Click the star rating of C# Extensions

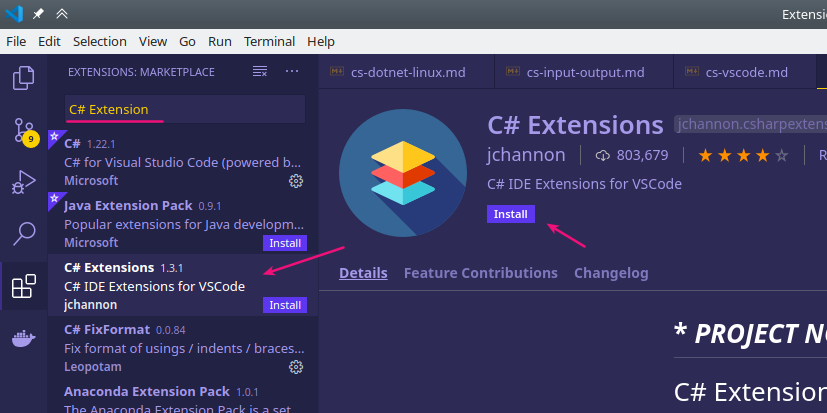click(x=743, y=155)
